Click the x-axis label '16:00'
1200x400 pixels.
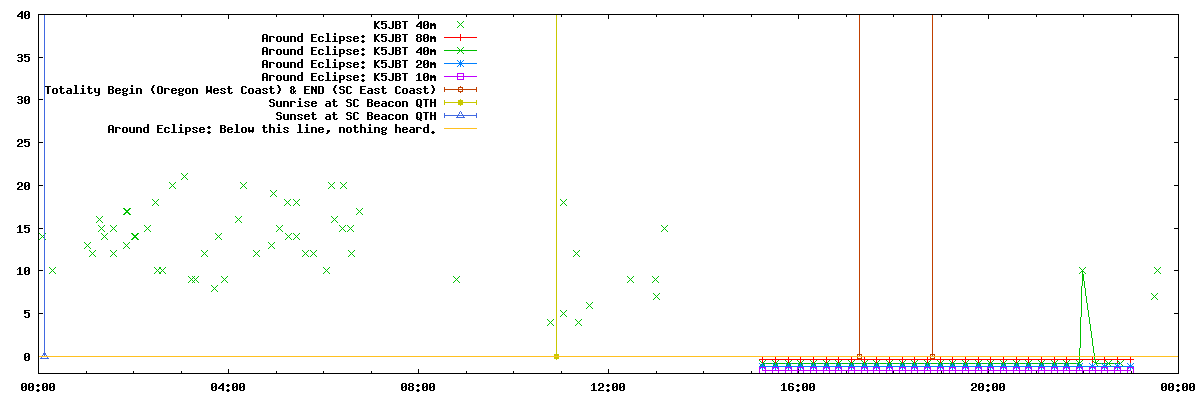pyautogui.click(x=798, y=386)
